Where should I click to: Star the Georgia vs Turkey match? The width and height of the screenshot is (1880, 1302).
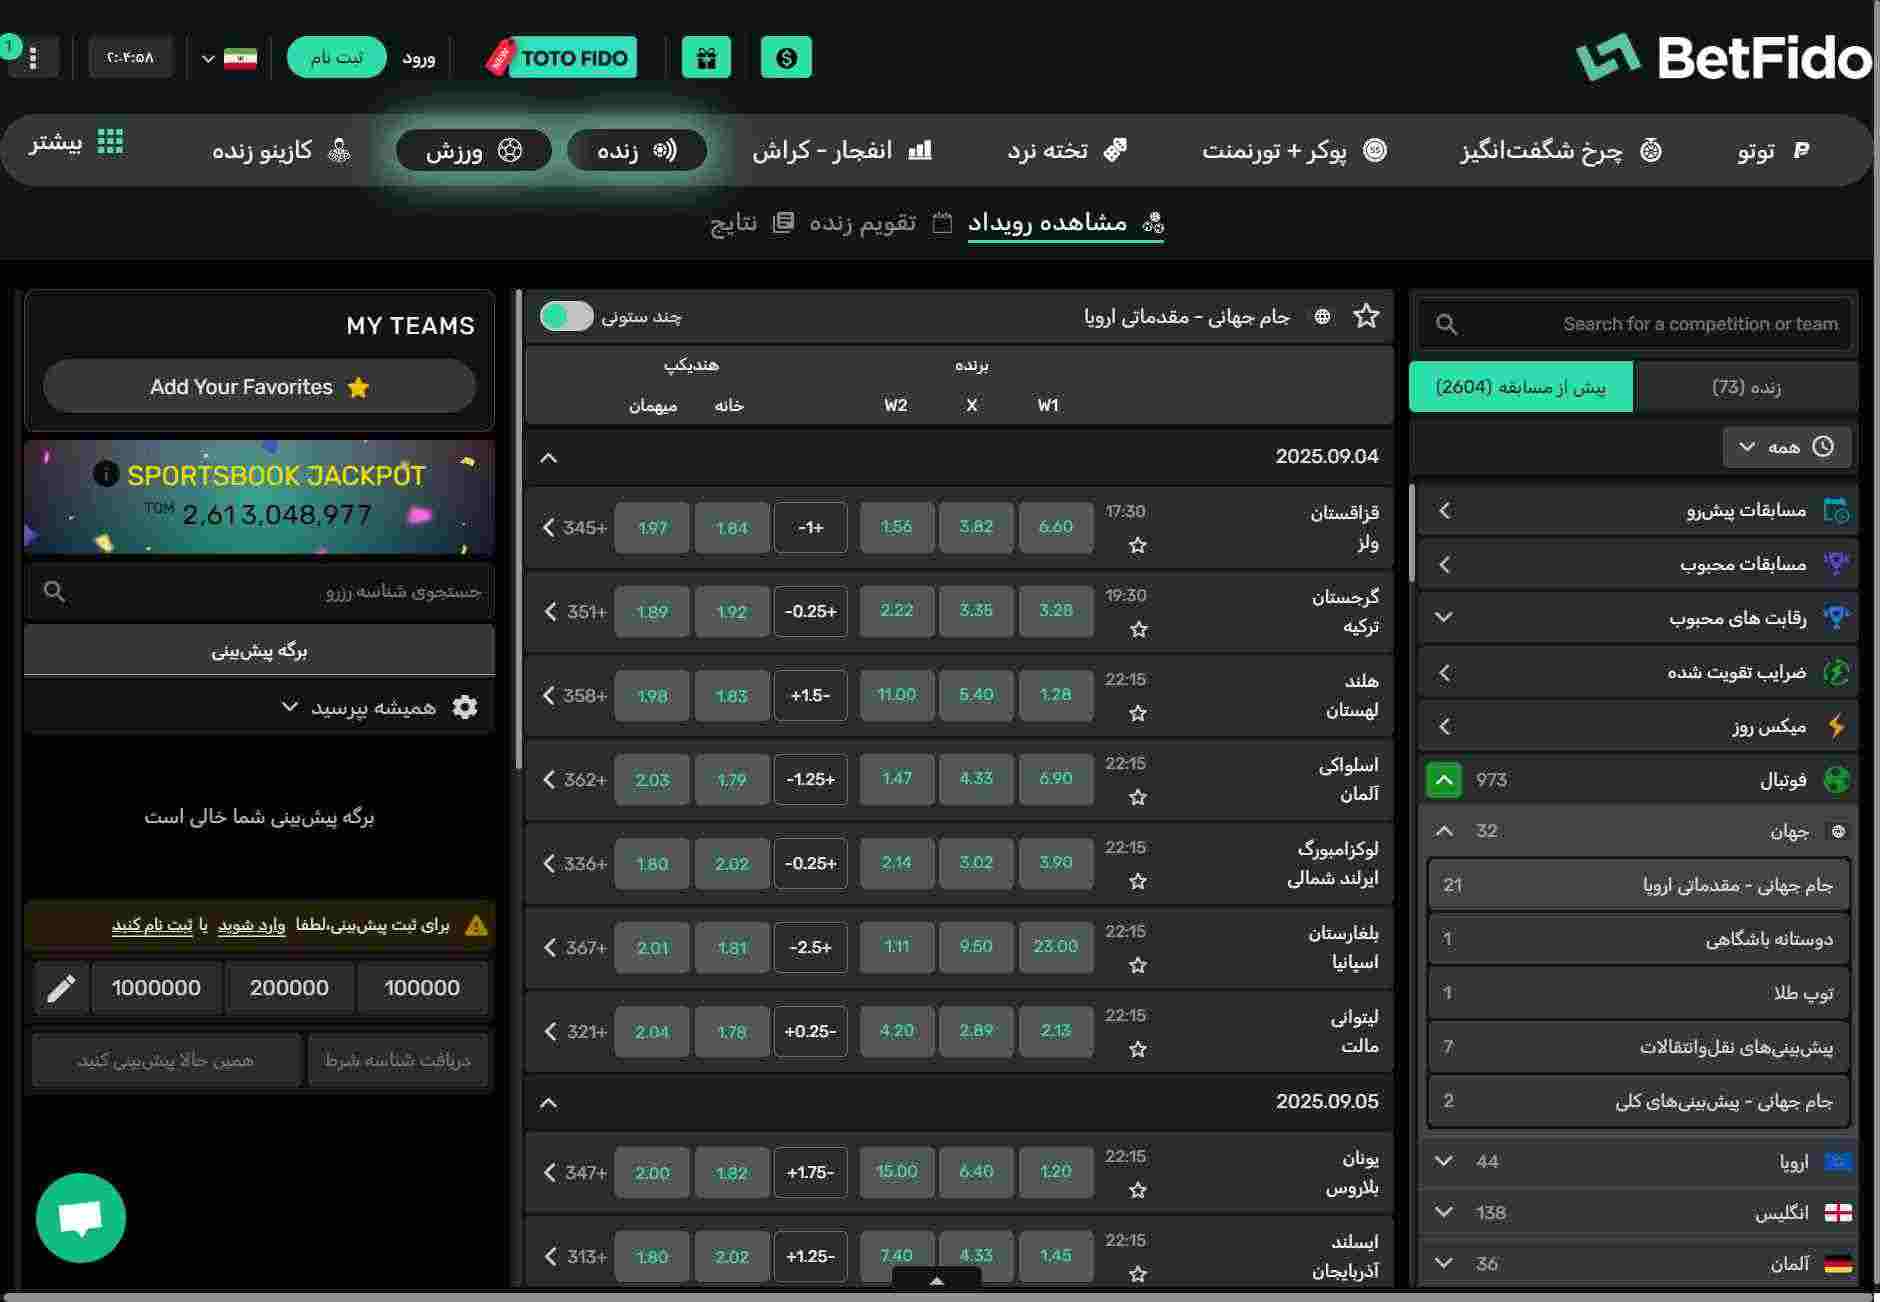pos(1137,629)
